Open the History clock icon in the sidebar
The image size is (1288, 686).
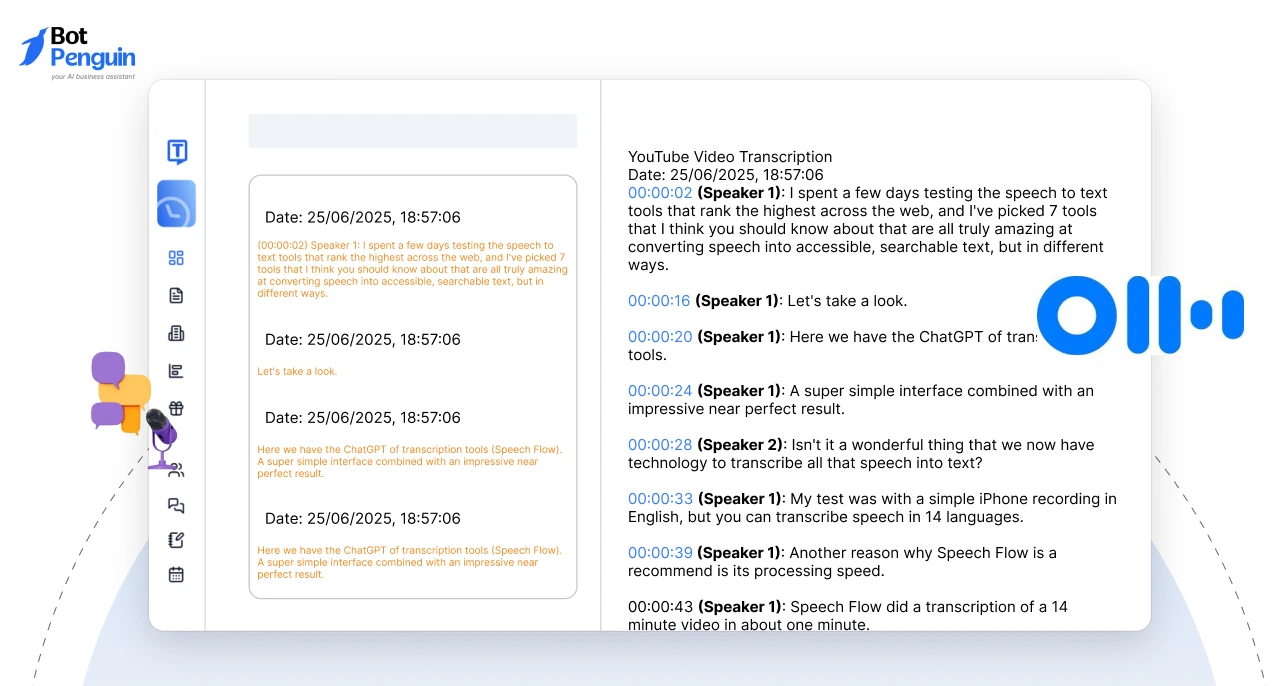pos(176,203)
